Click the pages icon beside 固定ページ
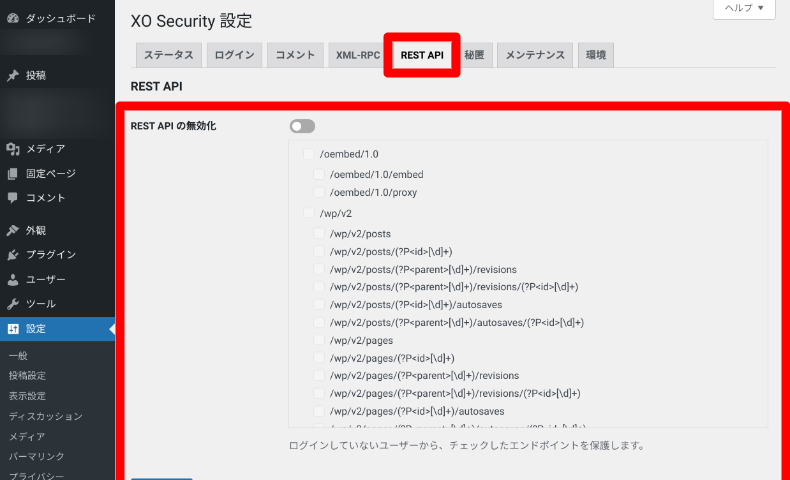This screenshot has width=790, height=480. point(13,174)
